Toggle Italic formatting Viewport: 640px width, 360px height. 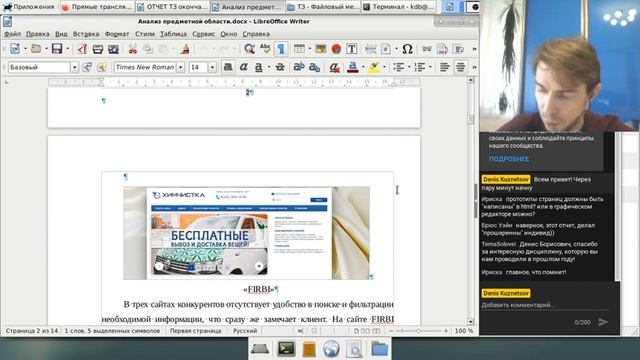coord(244,67)
